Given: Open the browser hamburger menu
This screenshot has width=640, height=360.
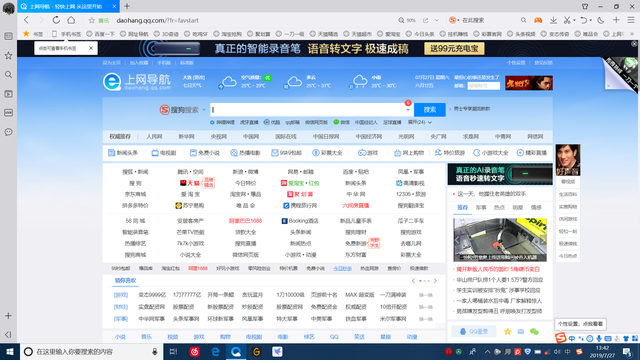Looking at the screenshot, I should (631, 20).
